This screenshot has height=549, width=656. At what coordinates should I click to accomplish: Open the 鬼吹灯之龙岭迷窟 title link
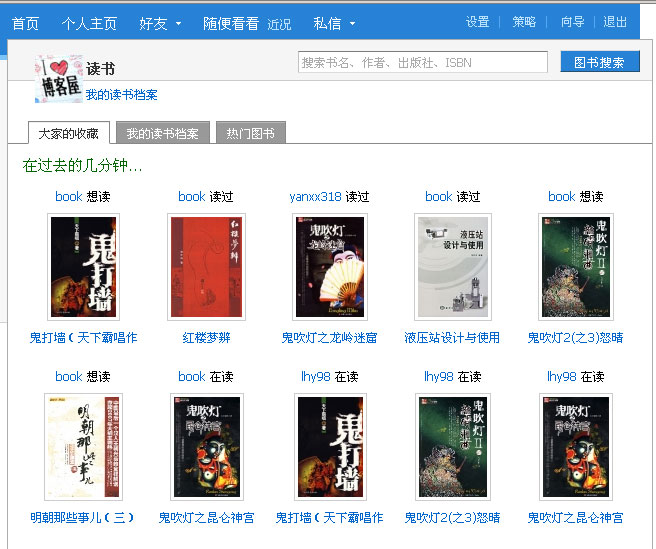pyautogui.click(x=329, y=337)
